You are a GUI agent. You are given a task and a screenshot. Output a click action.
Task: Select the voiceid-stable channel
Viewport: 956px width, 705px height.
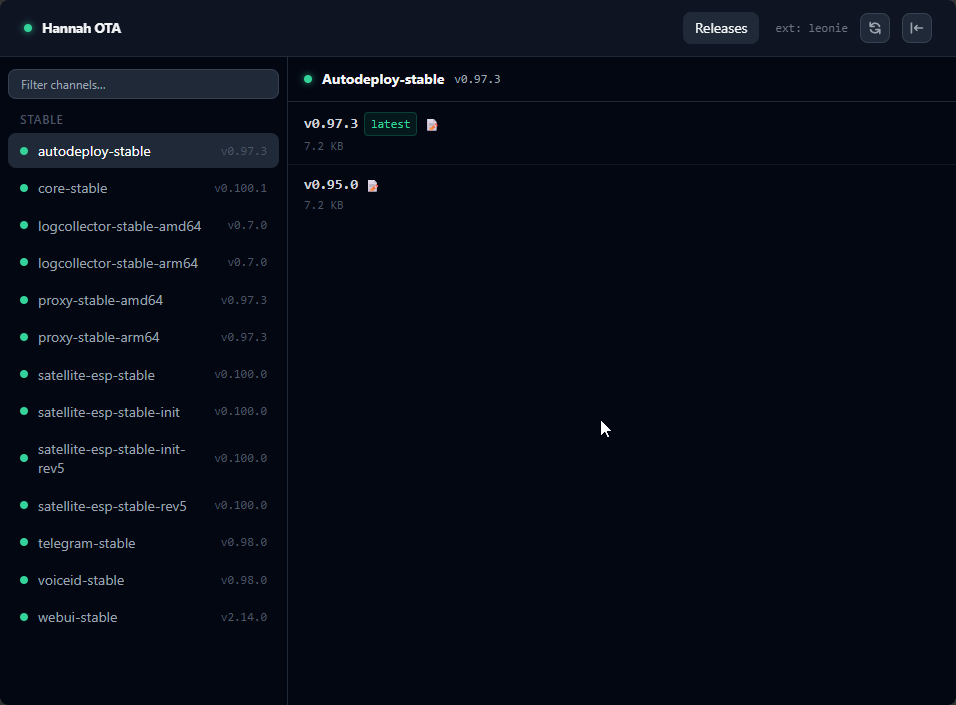[x=143, y=580]
